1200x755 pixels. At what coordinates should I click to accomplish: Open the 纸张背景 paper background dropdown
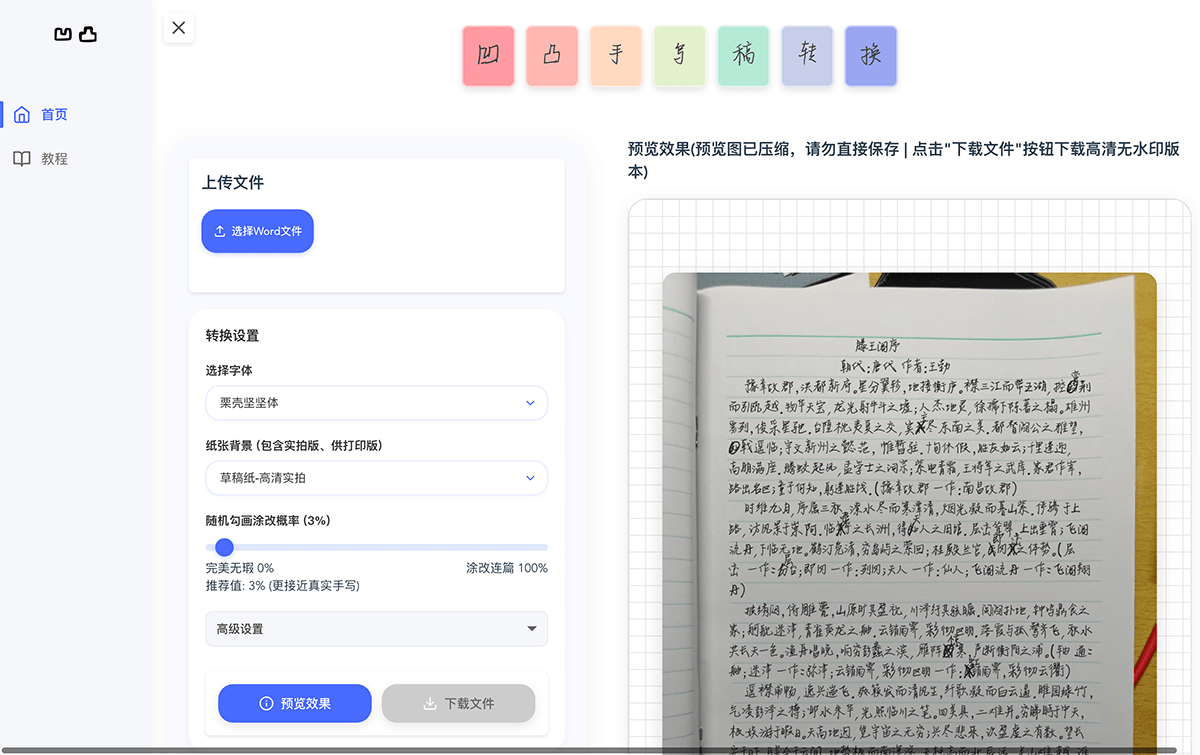(x=376, y=478)
